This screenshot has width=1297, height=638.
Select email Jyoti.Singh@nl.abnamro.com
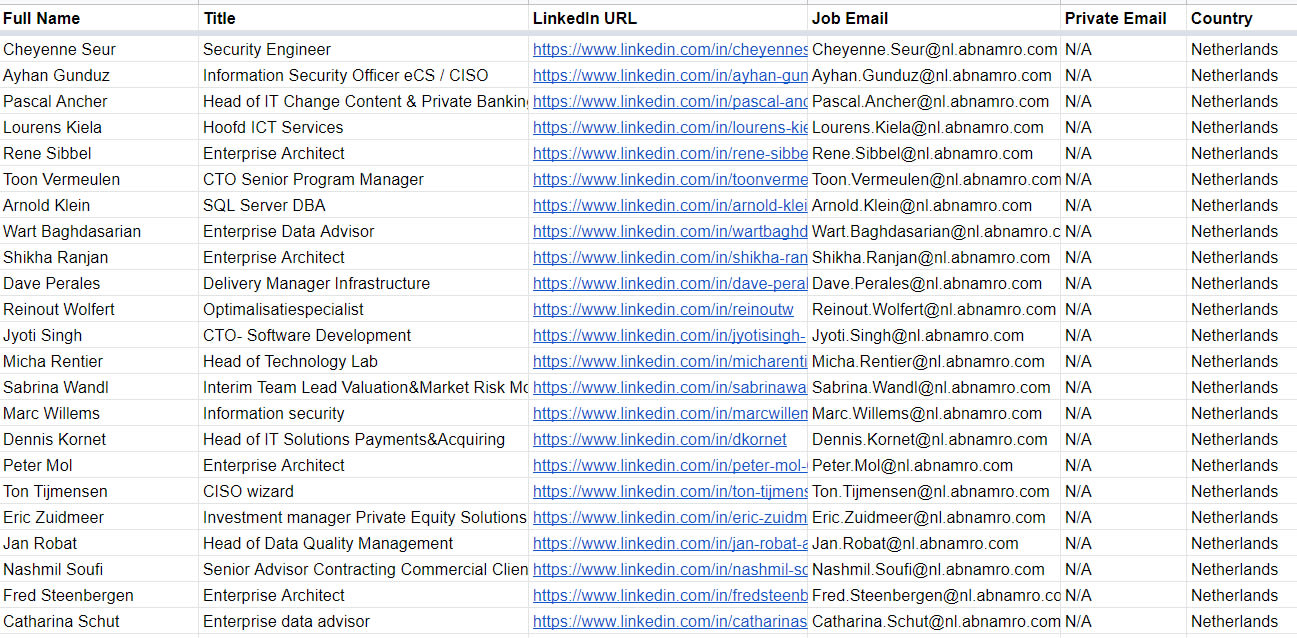pyautogui.click(x=934, y=335)
